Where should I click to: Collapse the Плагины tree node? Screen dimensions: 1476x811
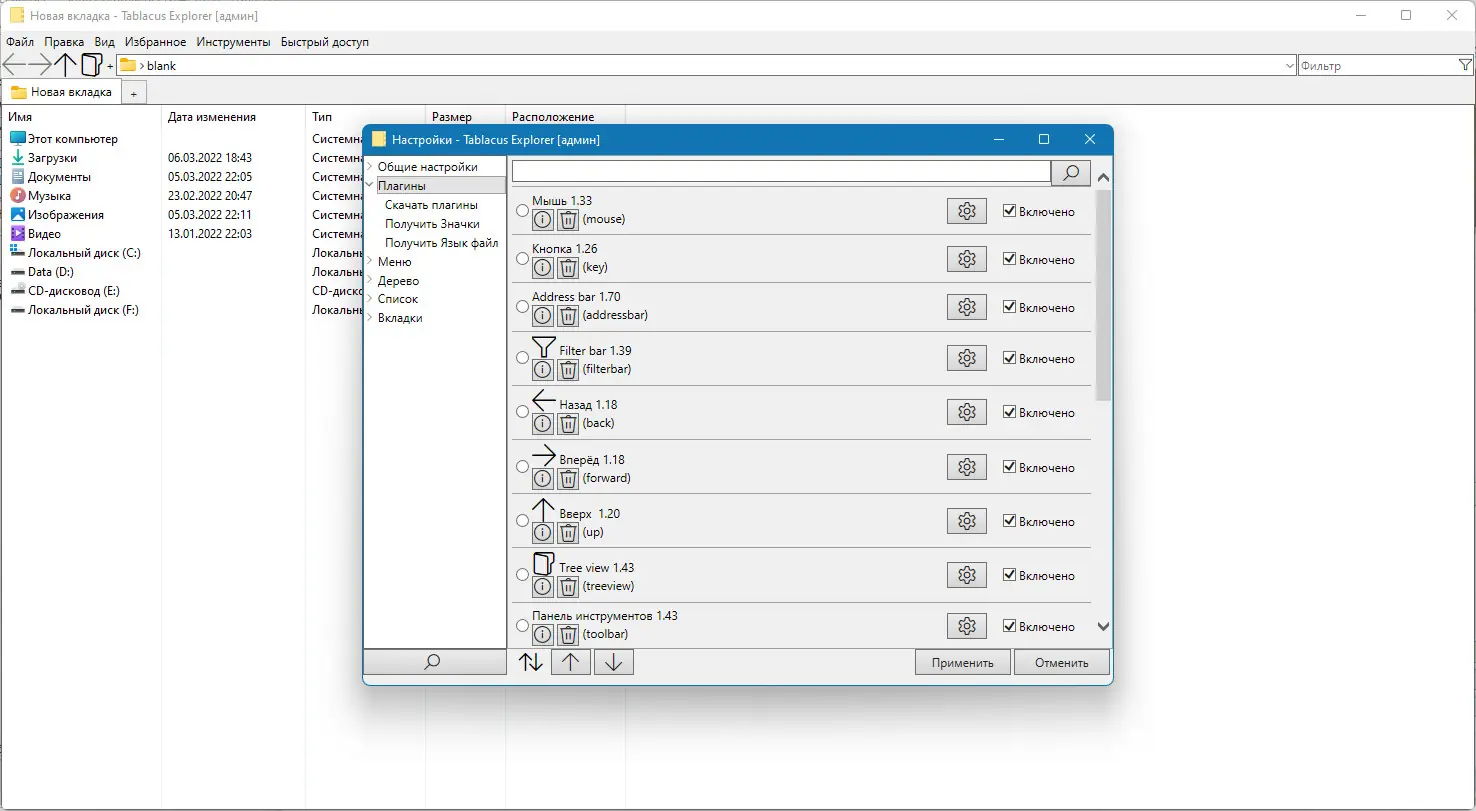[x=370, y=185]
